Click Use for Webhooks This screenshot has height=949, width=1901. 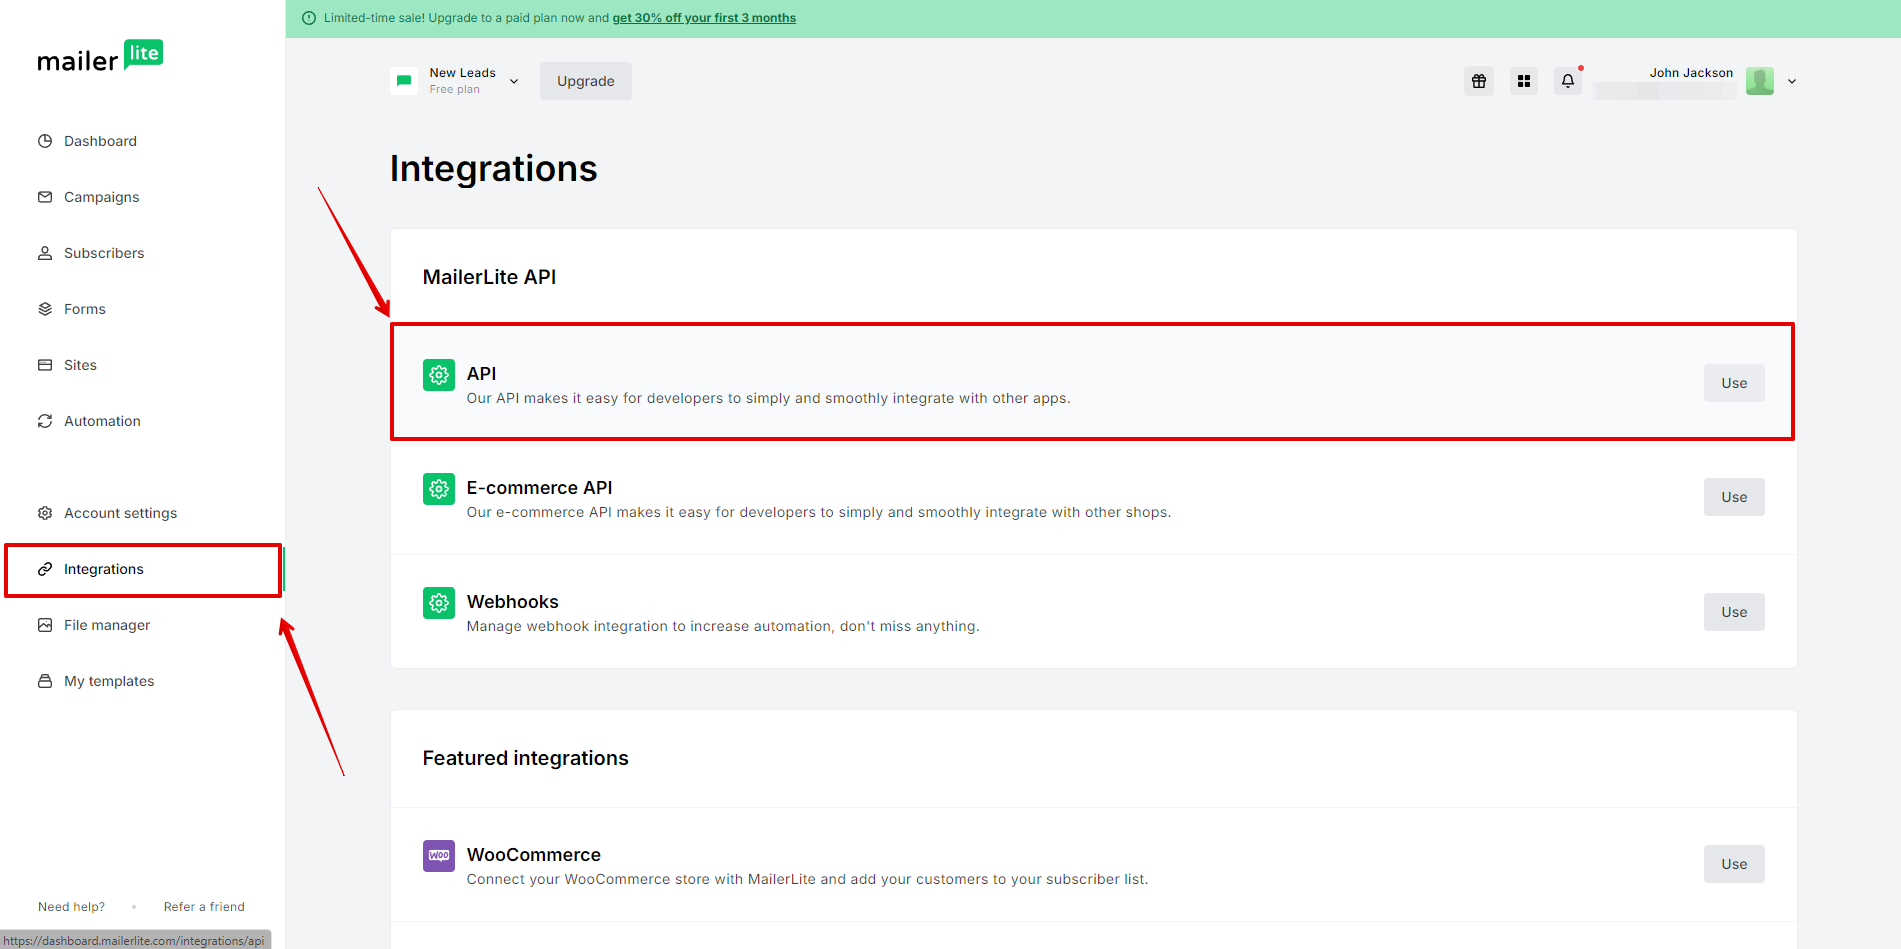pyautogui.click(x=1734, y=612)
